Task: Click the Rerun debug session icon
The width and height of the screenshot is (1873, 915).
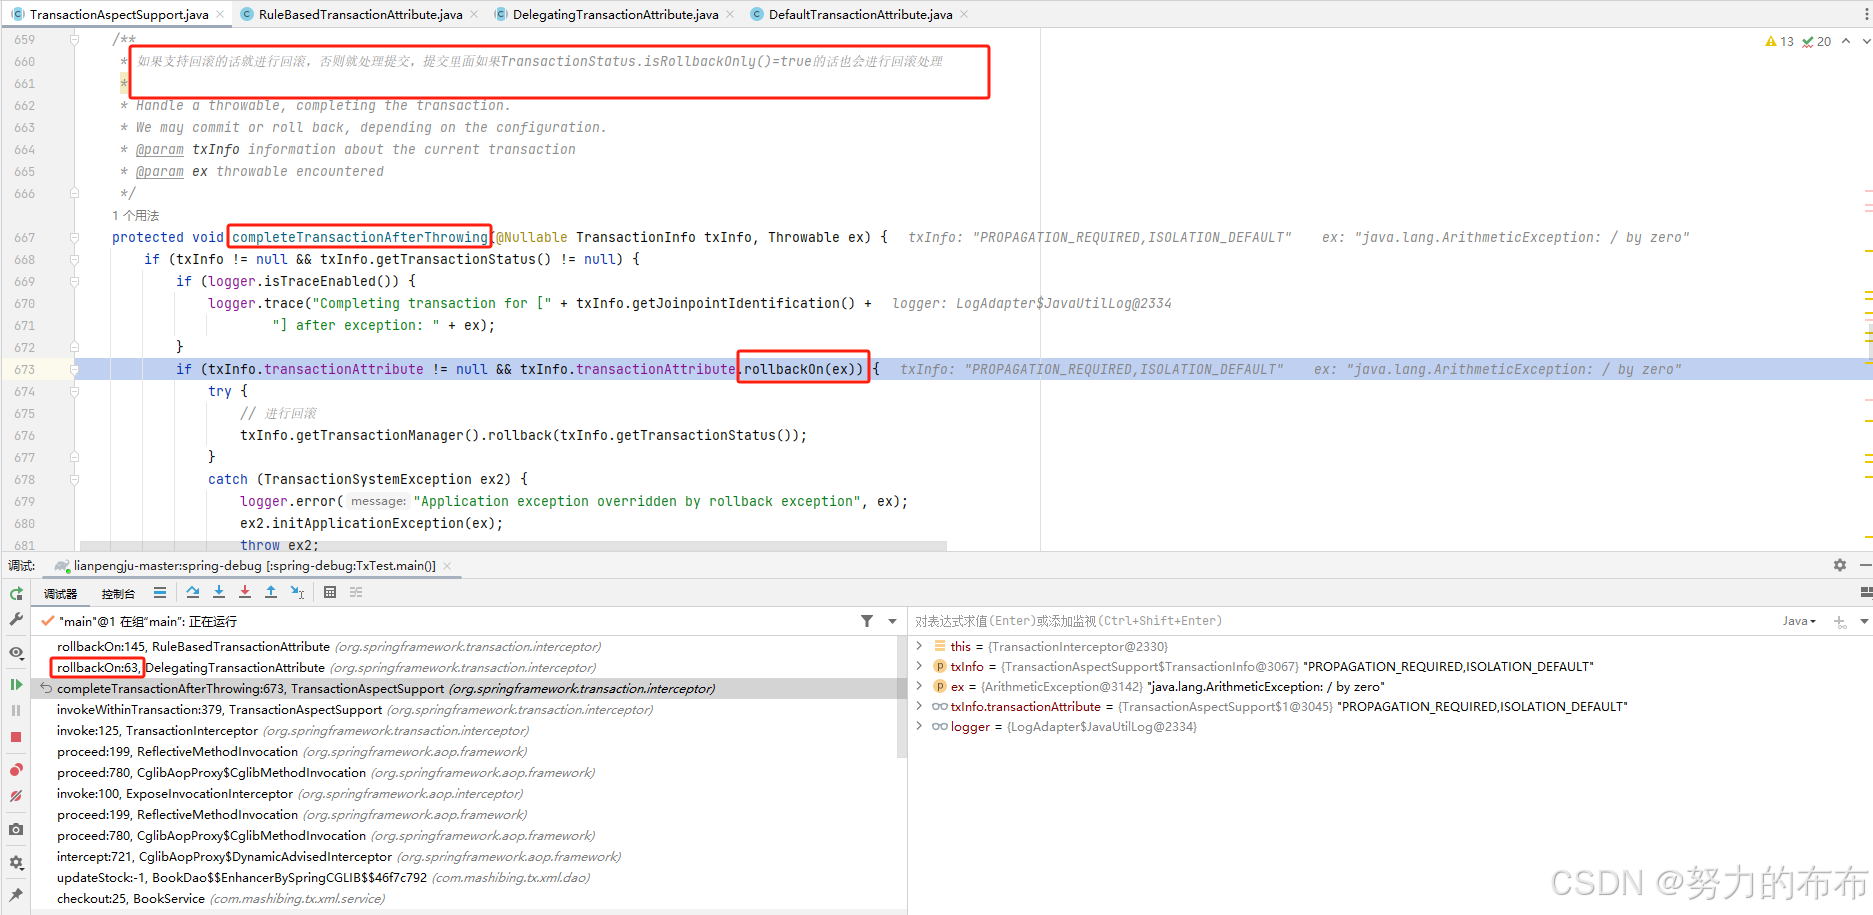Action: tap(16, 593)
